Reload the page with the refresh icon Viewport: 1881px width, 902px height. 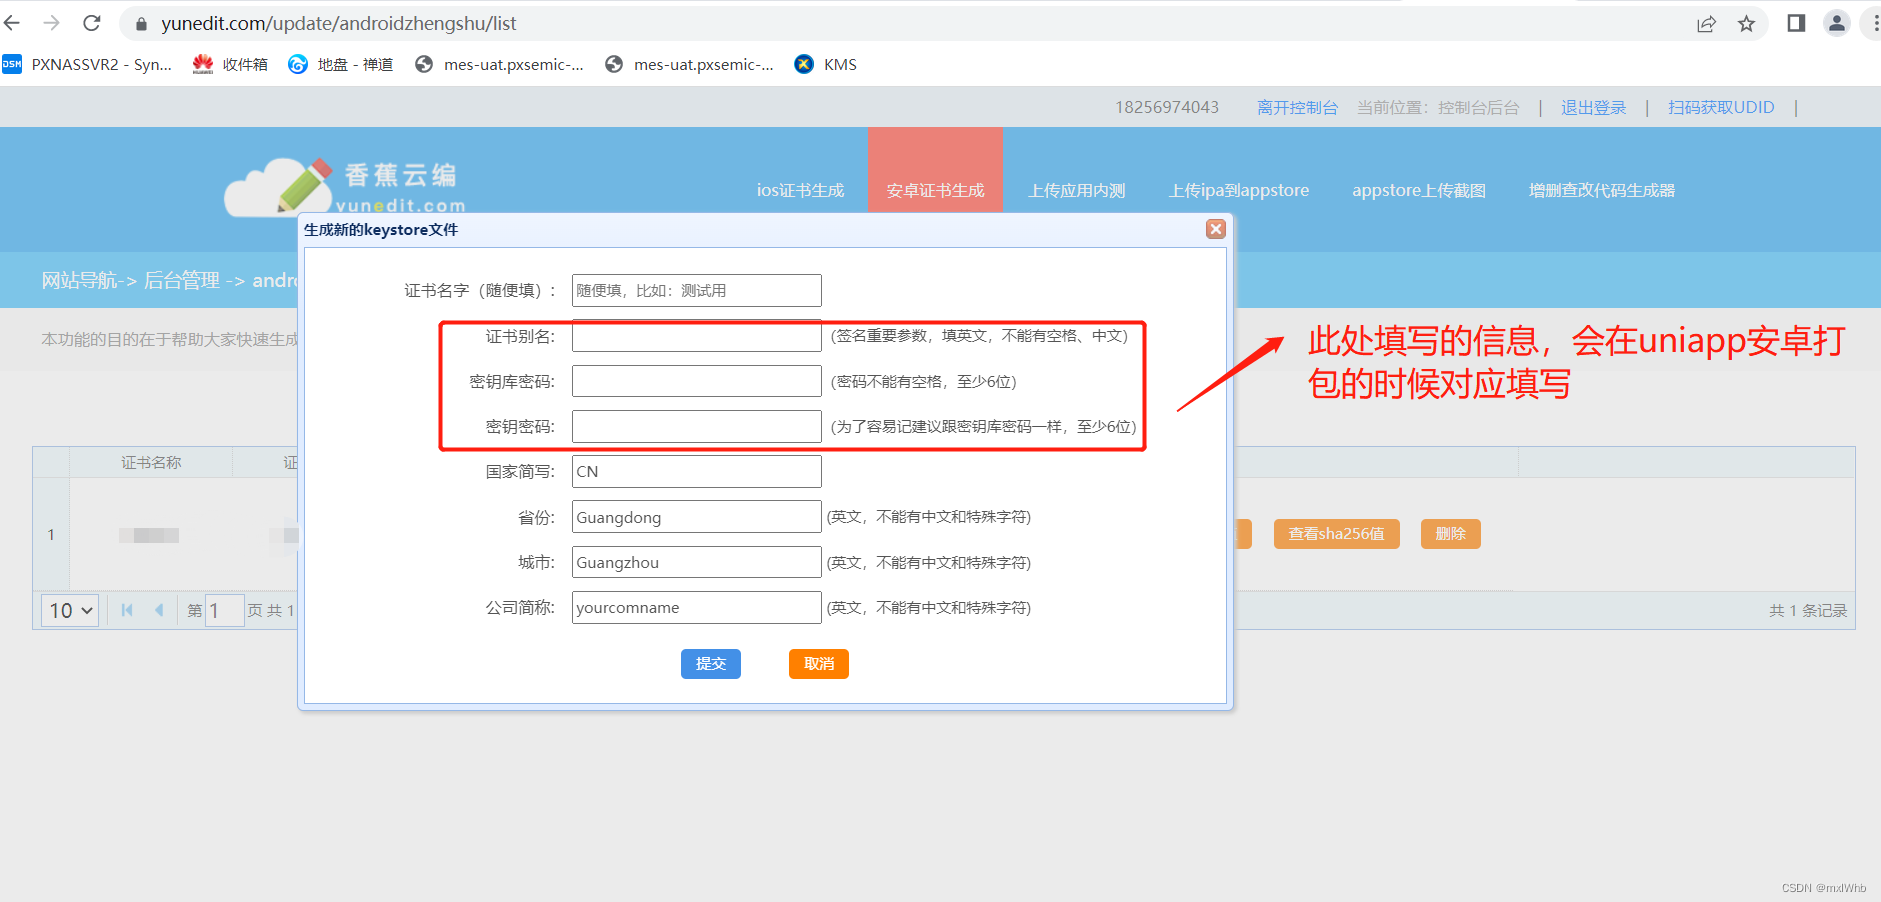pyautogui.click(x=92, y=23)
